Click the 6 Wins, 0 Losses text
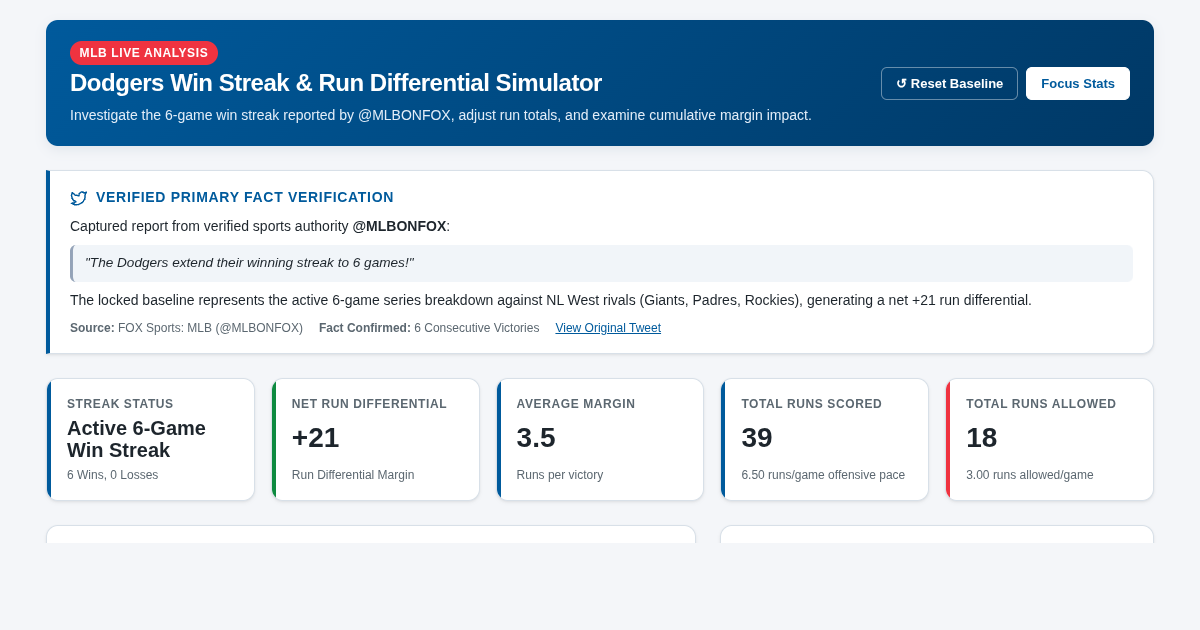The height and width of the screenshot is (630, 1200). pyautogui.click(x=112, y=475)
